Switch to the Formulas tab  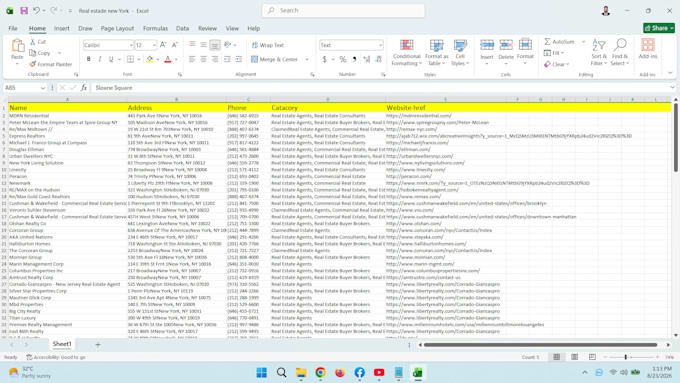coord(155,28)
